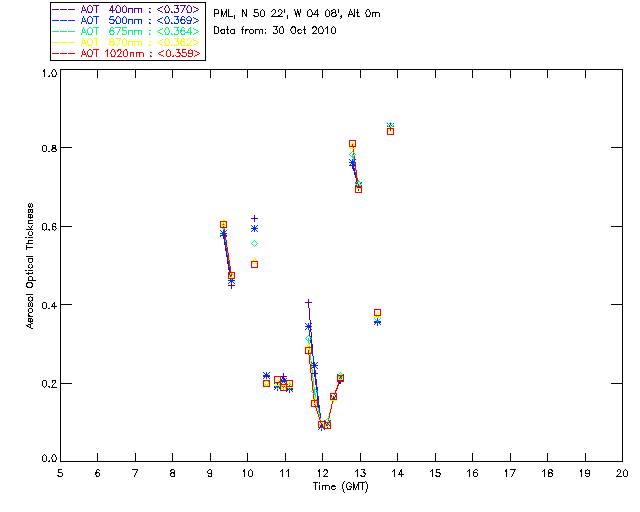Click the 'Time (GMT)' x-axis label

pyautogui.click(x=341, y=487)
